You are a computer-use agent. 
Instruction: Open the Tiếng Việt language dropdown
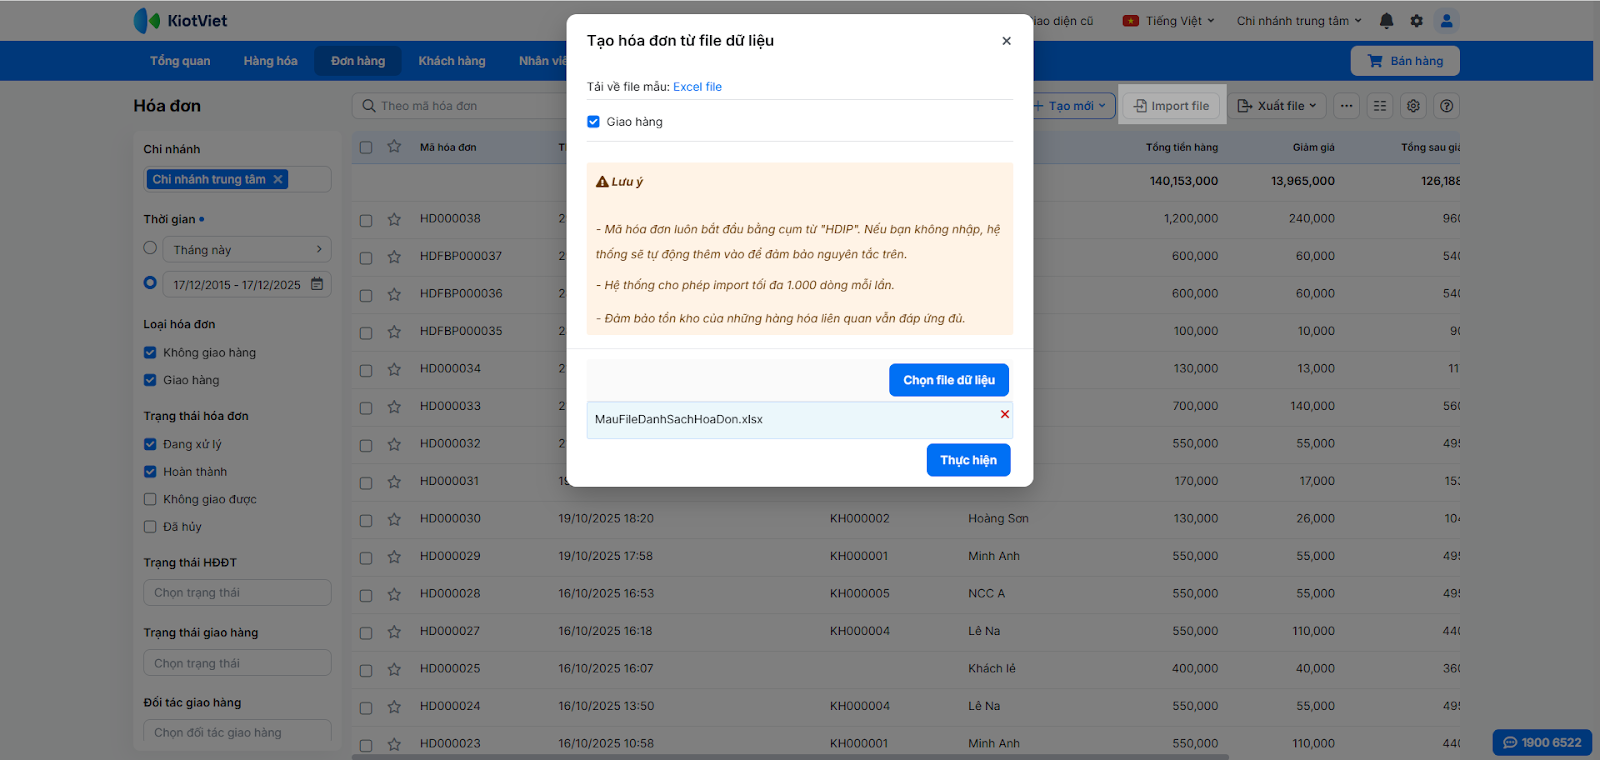(1169, 21)
